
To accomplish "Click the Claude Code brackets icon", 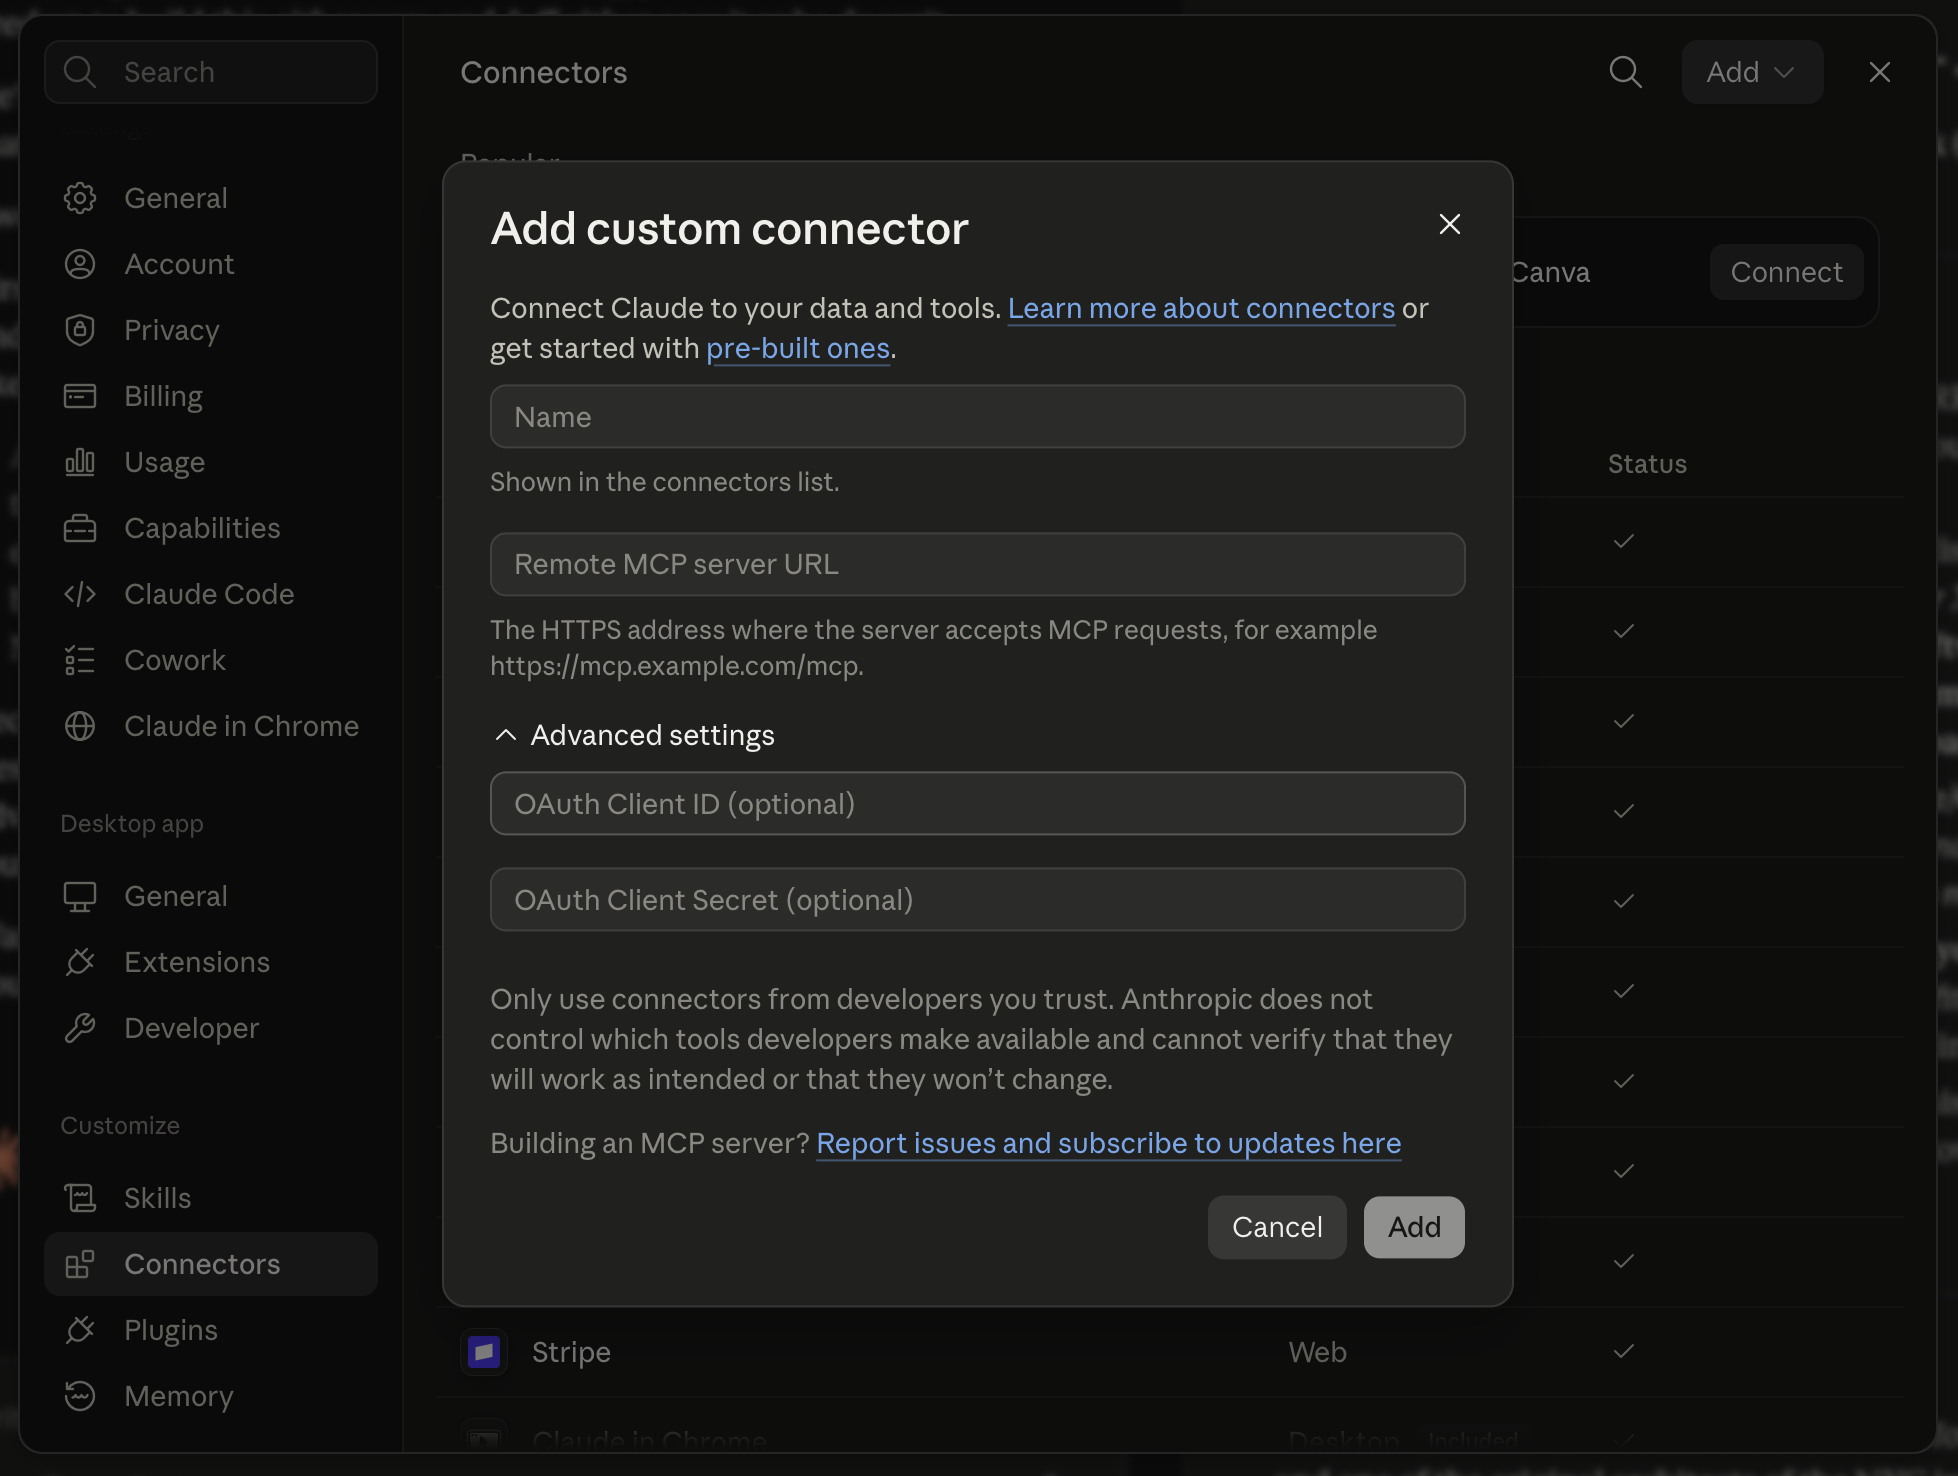I will click(80, 594).
